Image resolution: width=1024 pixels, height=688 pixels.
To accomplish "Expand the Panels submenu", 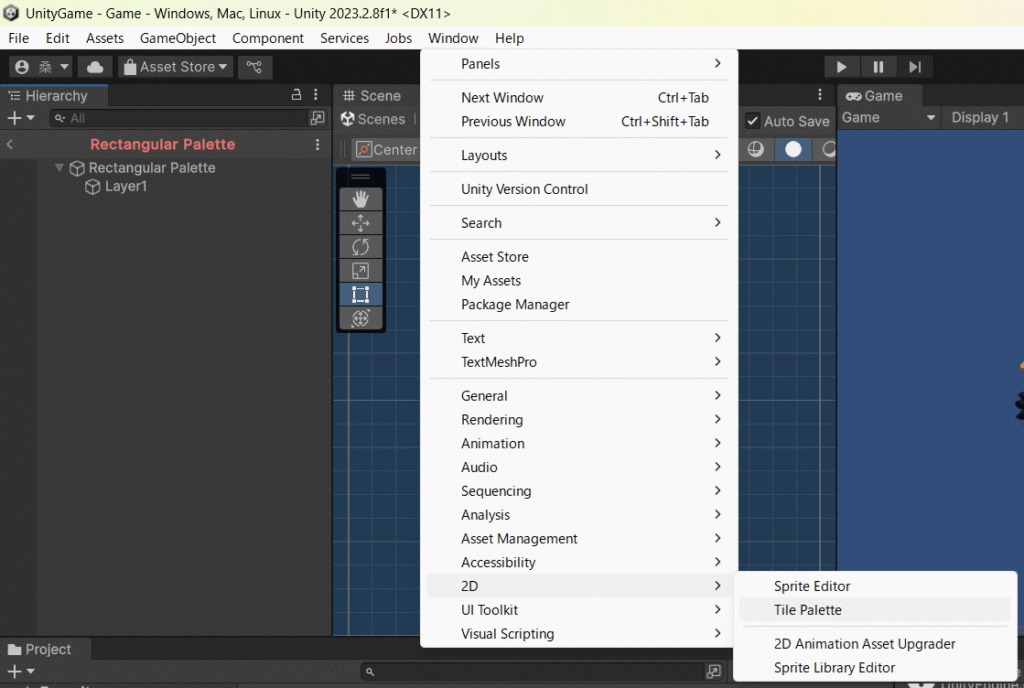I will (x=579, y=63).
